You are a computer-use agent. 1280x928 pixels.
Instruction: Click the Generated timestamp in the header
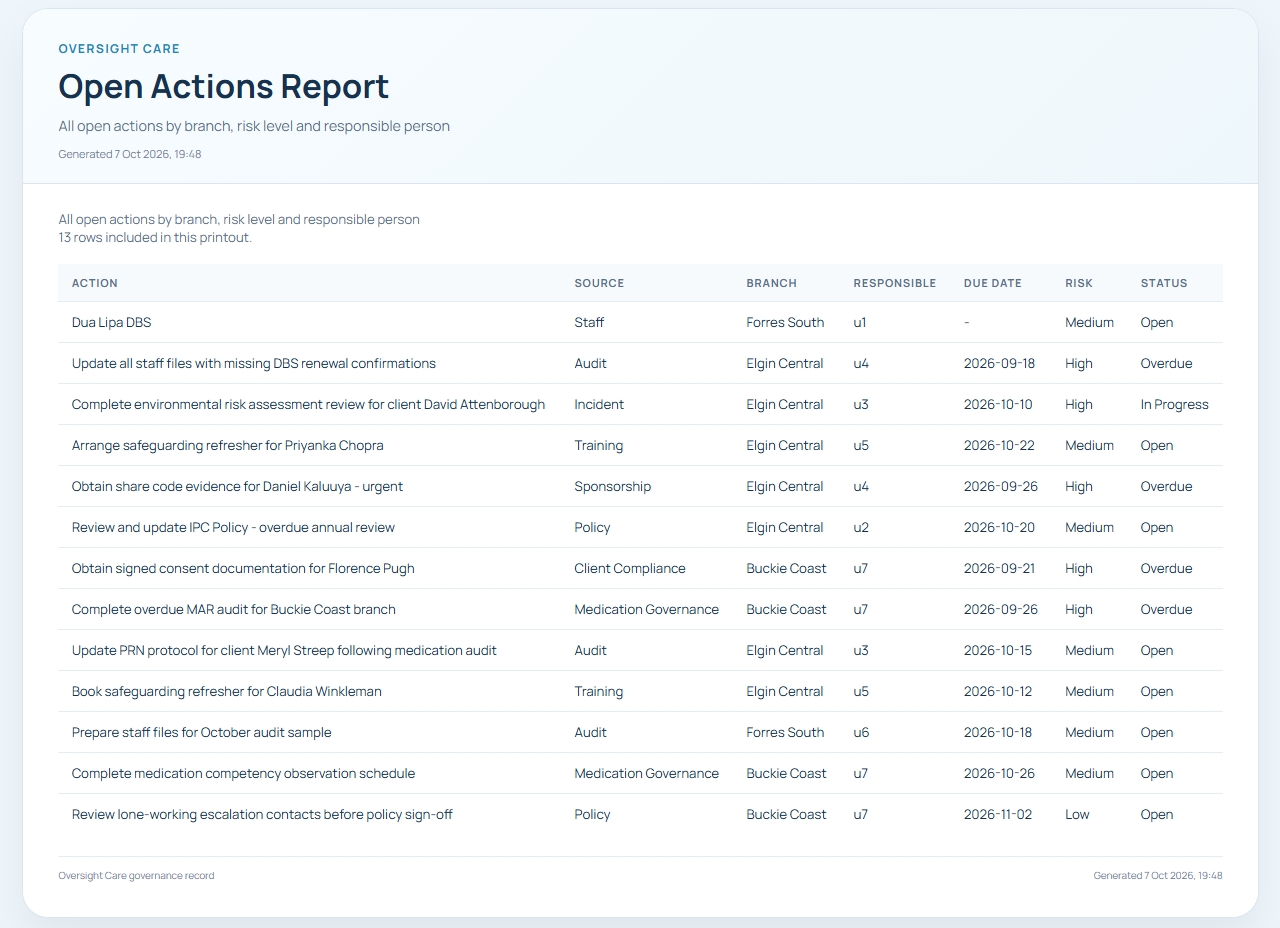coord(130,154)
